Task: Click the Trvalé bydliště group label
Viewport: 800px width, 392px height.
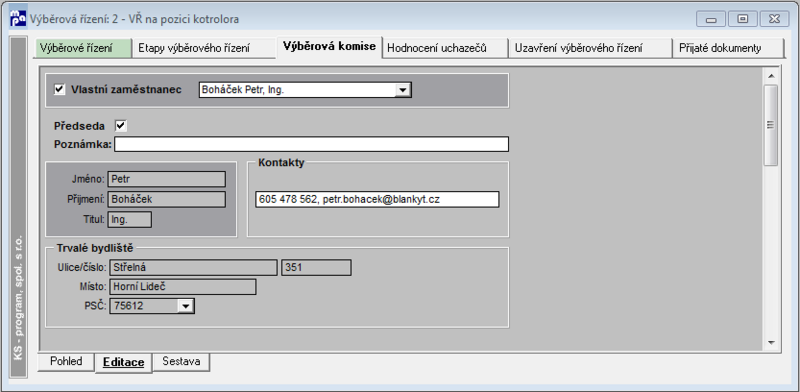Action: pos(95,248)
